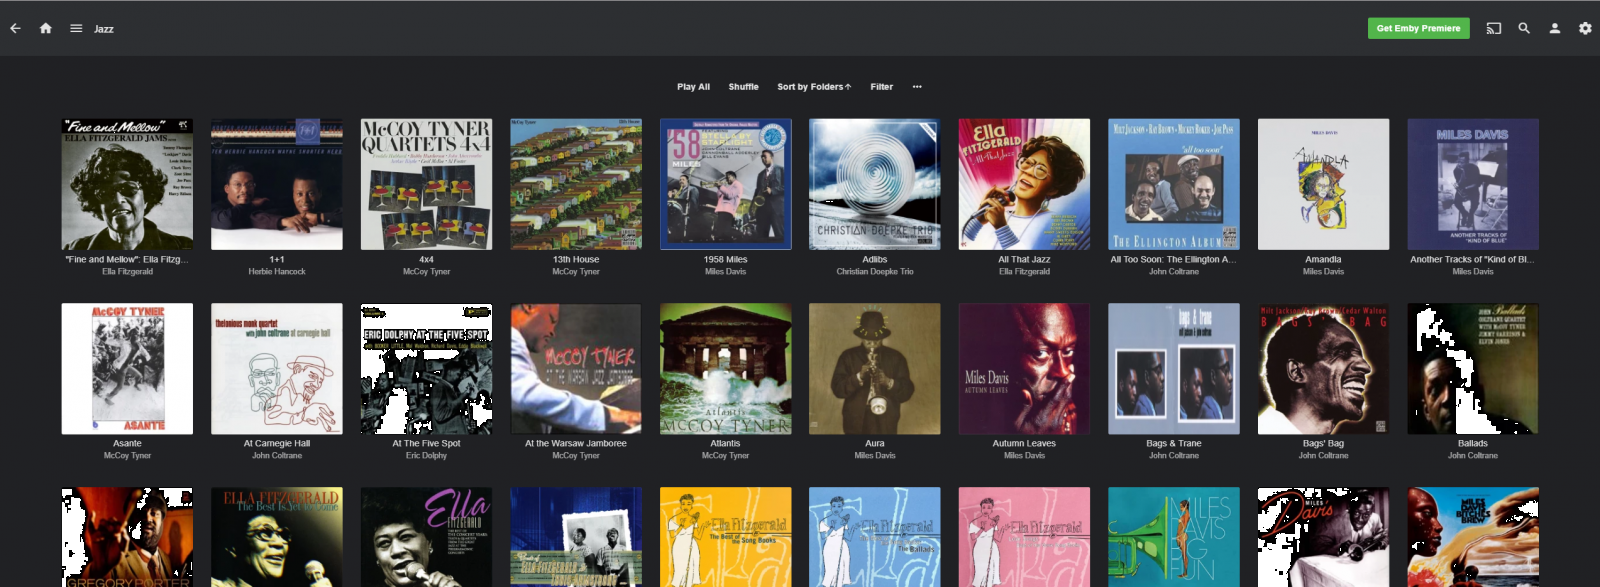Click the Bags' Bag title link
The width and height of the screenshot is (1600, 587).
[x=1323, y=443]
